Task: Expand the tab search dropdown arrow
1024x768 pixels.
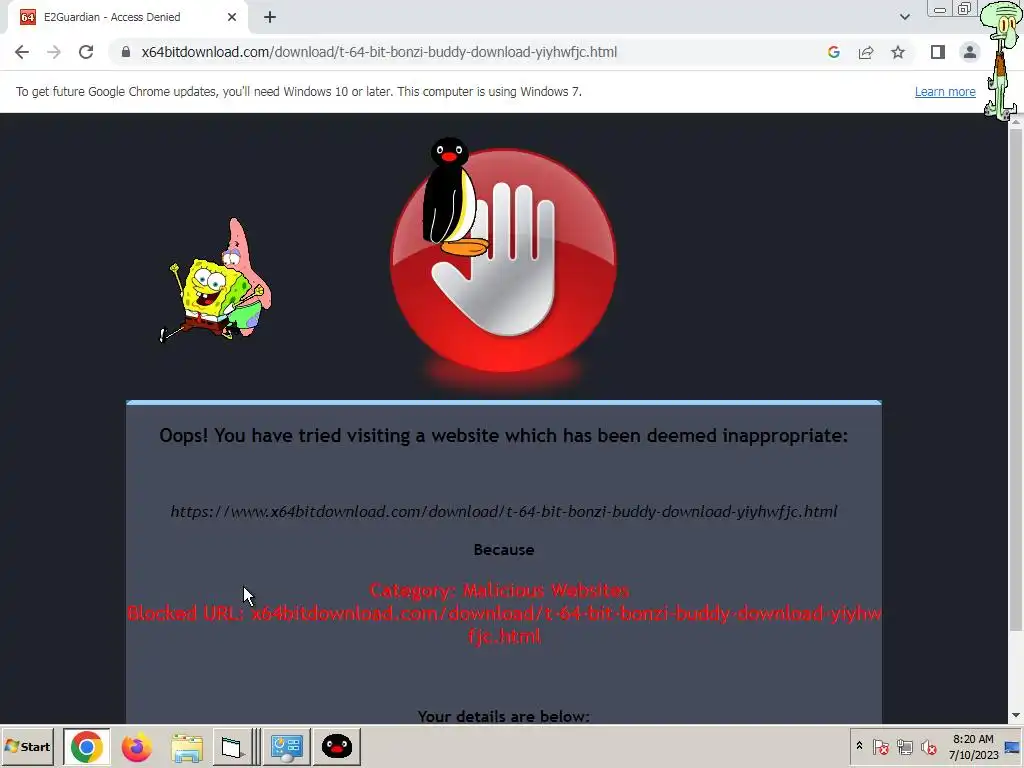Action: pyautogui.click(x=904, y=17)
